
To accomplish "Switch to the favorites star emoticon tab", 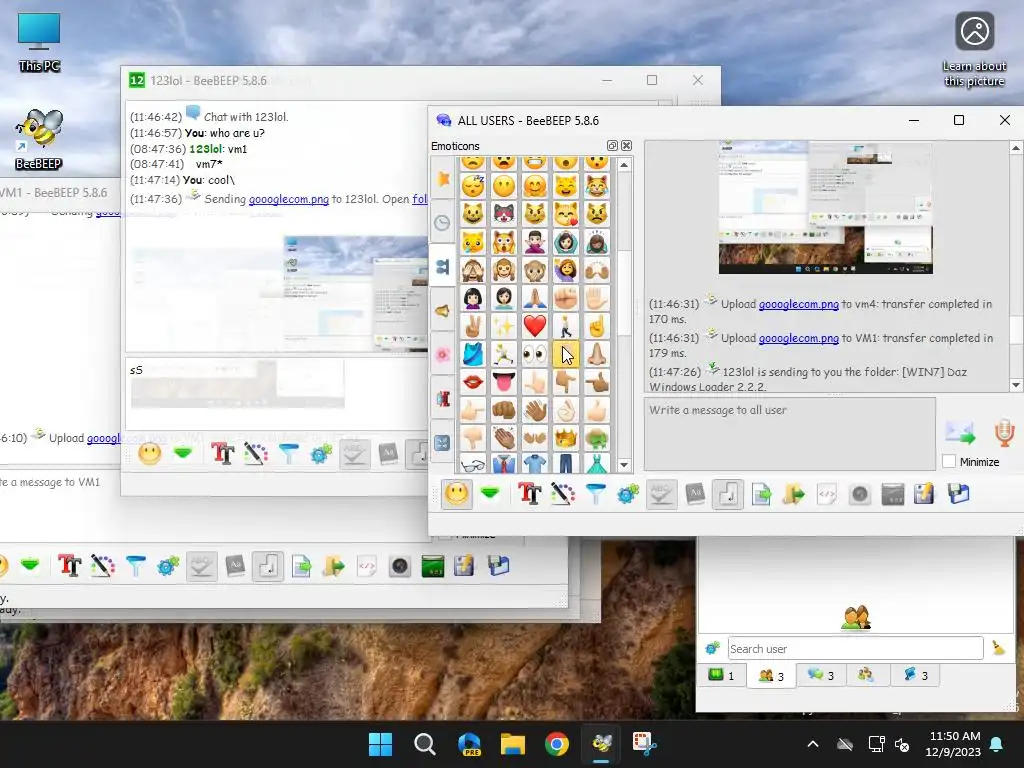I will click(443, 178).
